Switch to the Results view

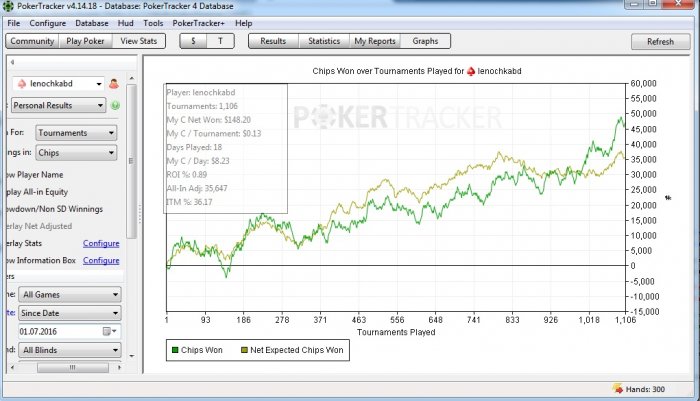[273, 41]
